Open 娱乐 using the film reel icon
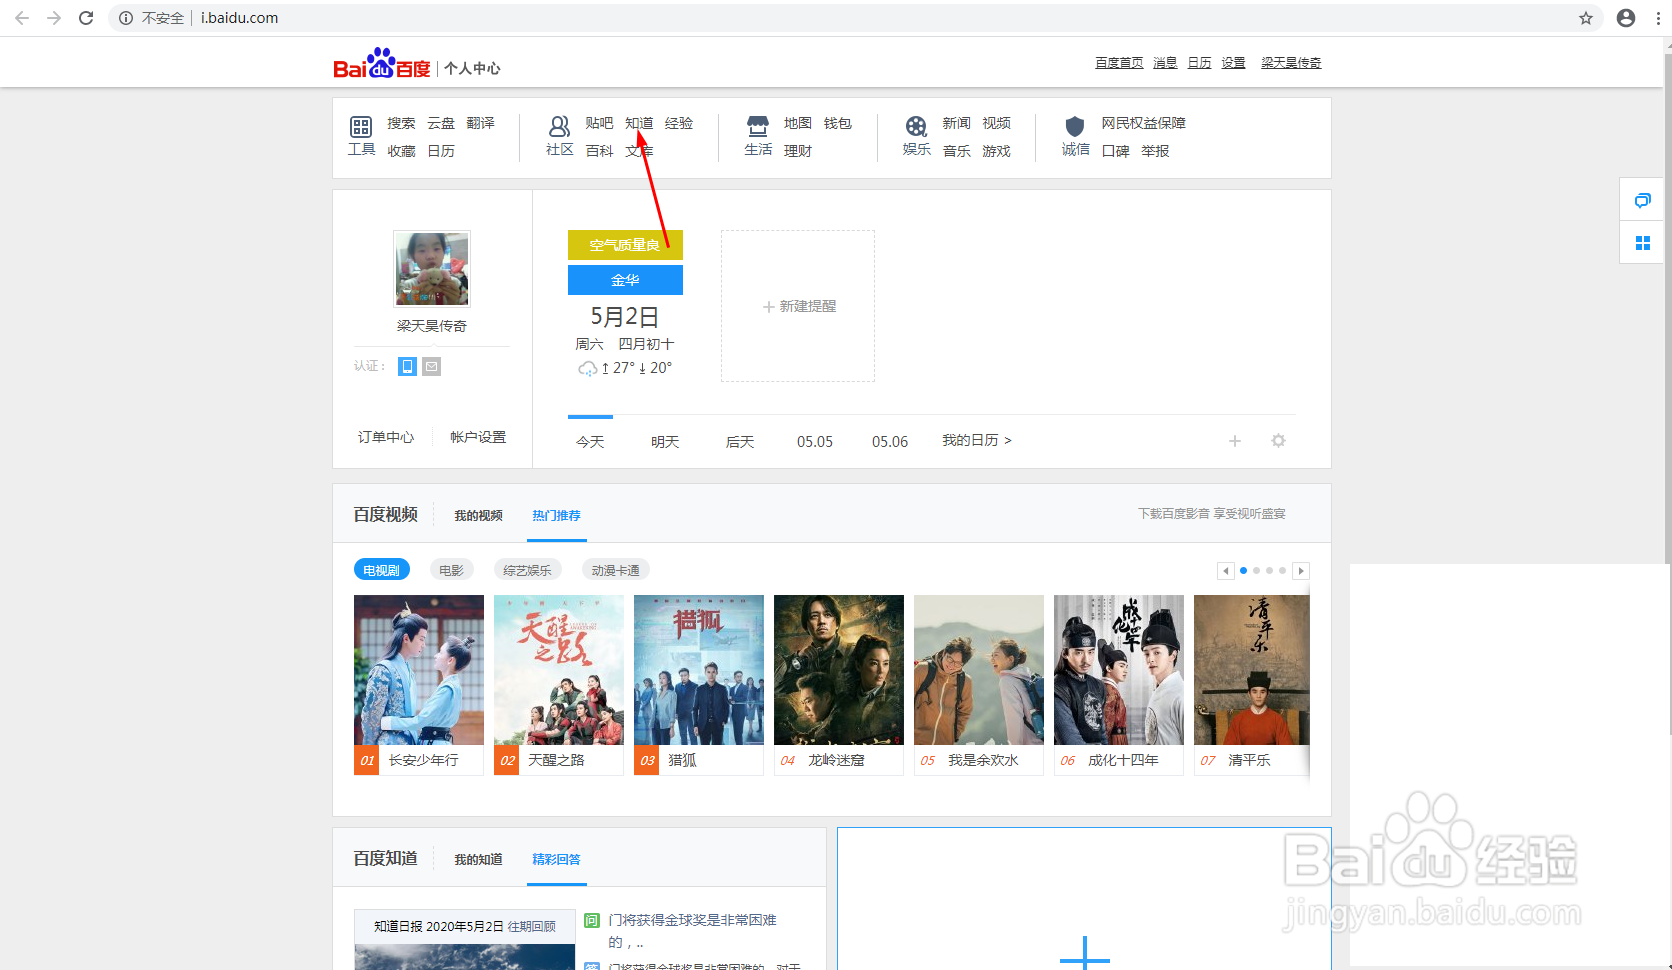The image size is (1672, 970). click(916, 128)
